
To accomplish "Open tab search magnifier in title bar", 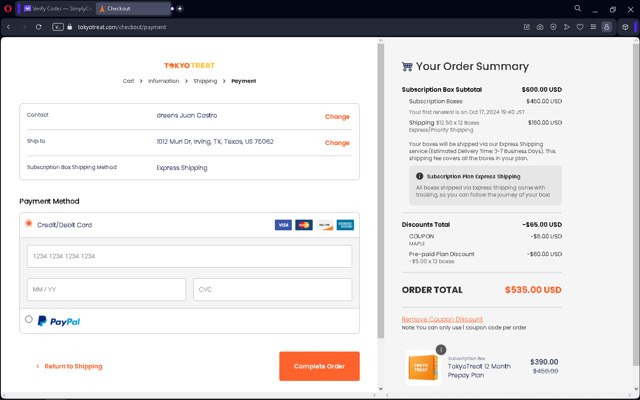I will pyautogui.click(x=578, y=9).
